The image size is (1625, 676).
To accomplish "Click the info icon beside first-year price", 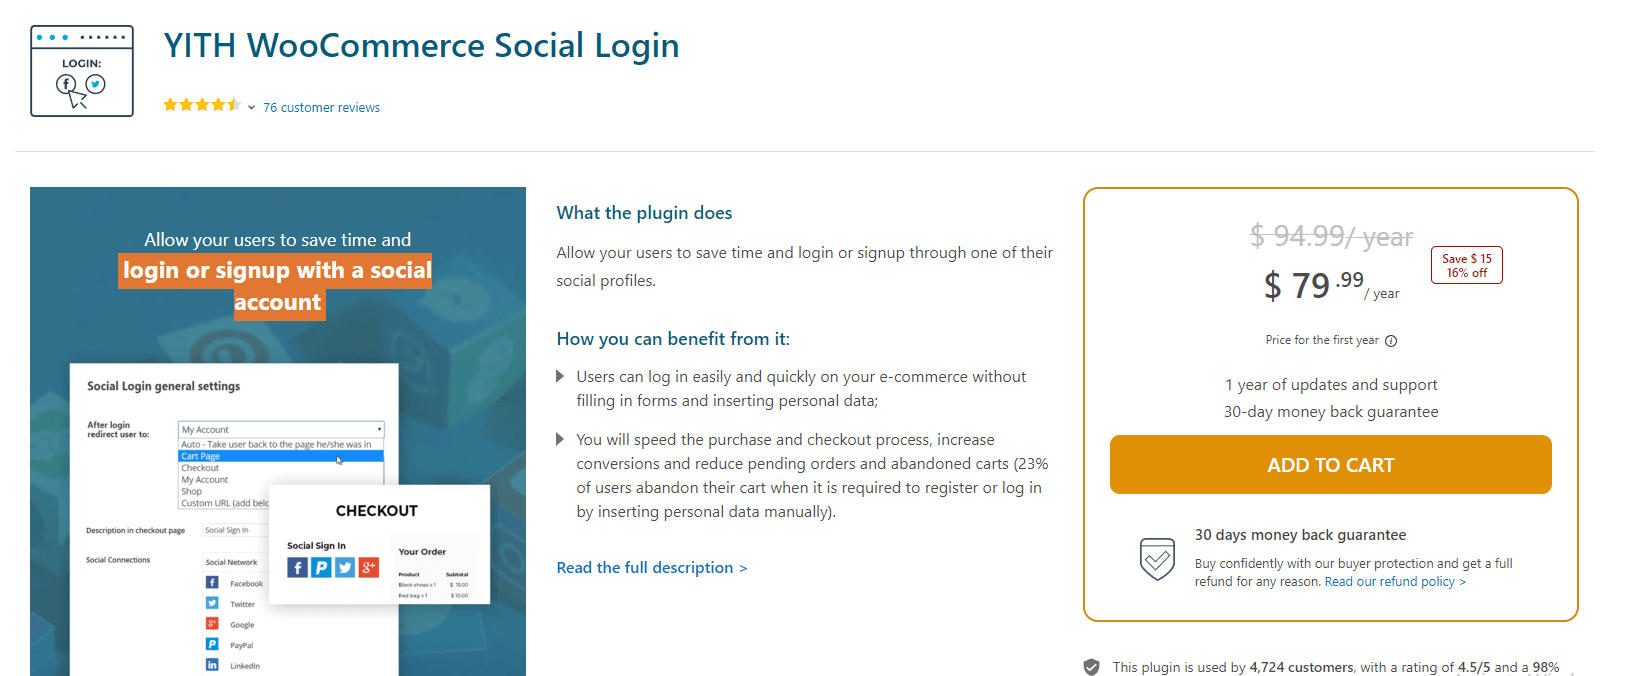I will [x=1391, y=341].
